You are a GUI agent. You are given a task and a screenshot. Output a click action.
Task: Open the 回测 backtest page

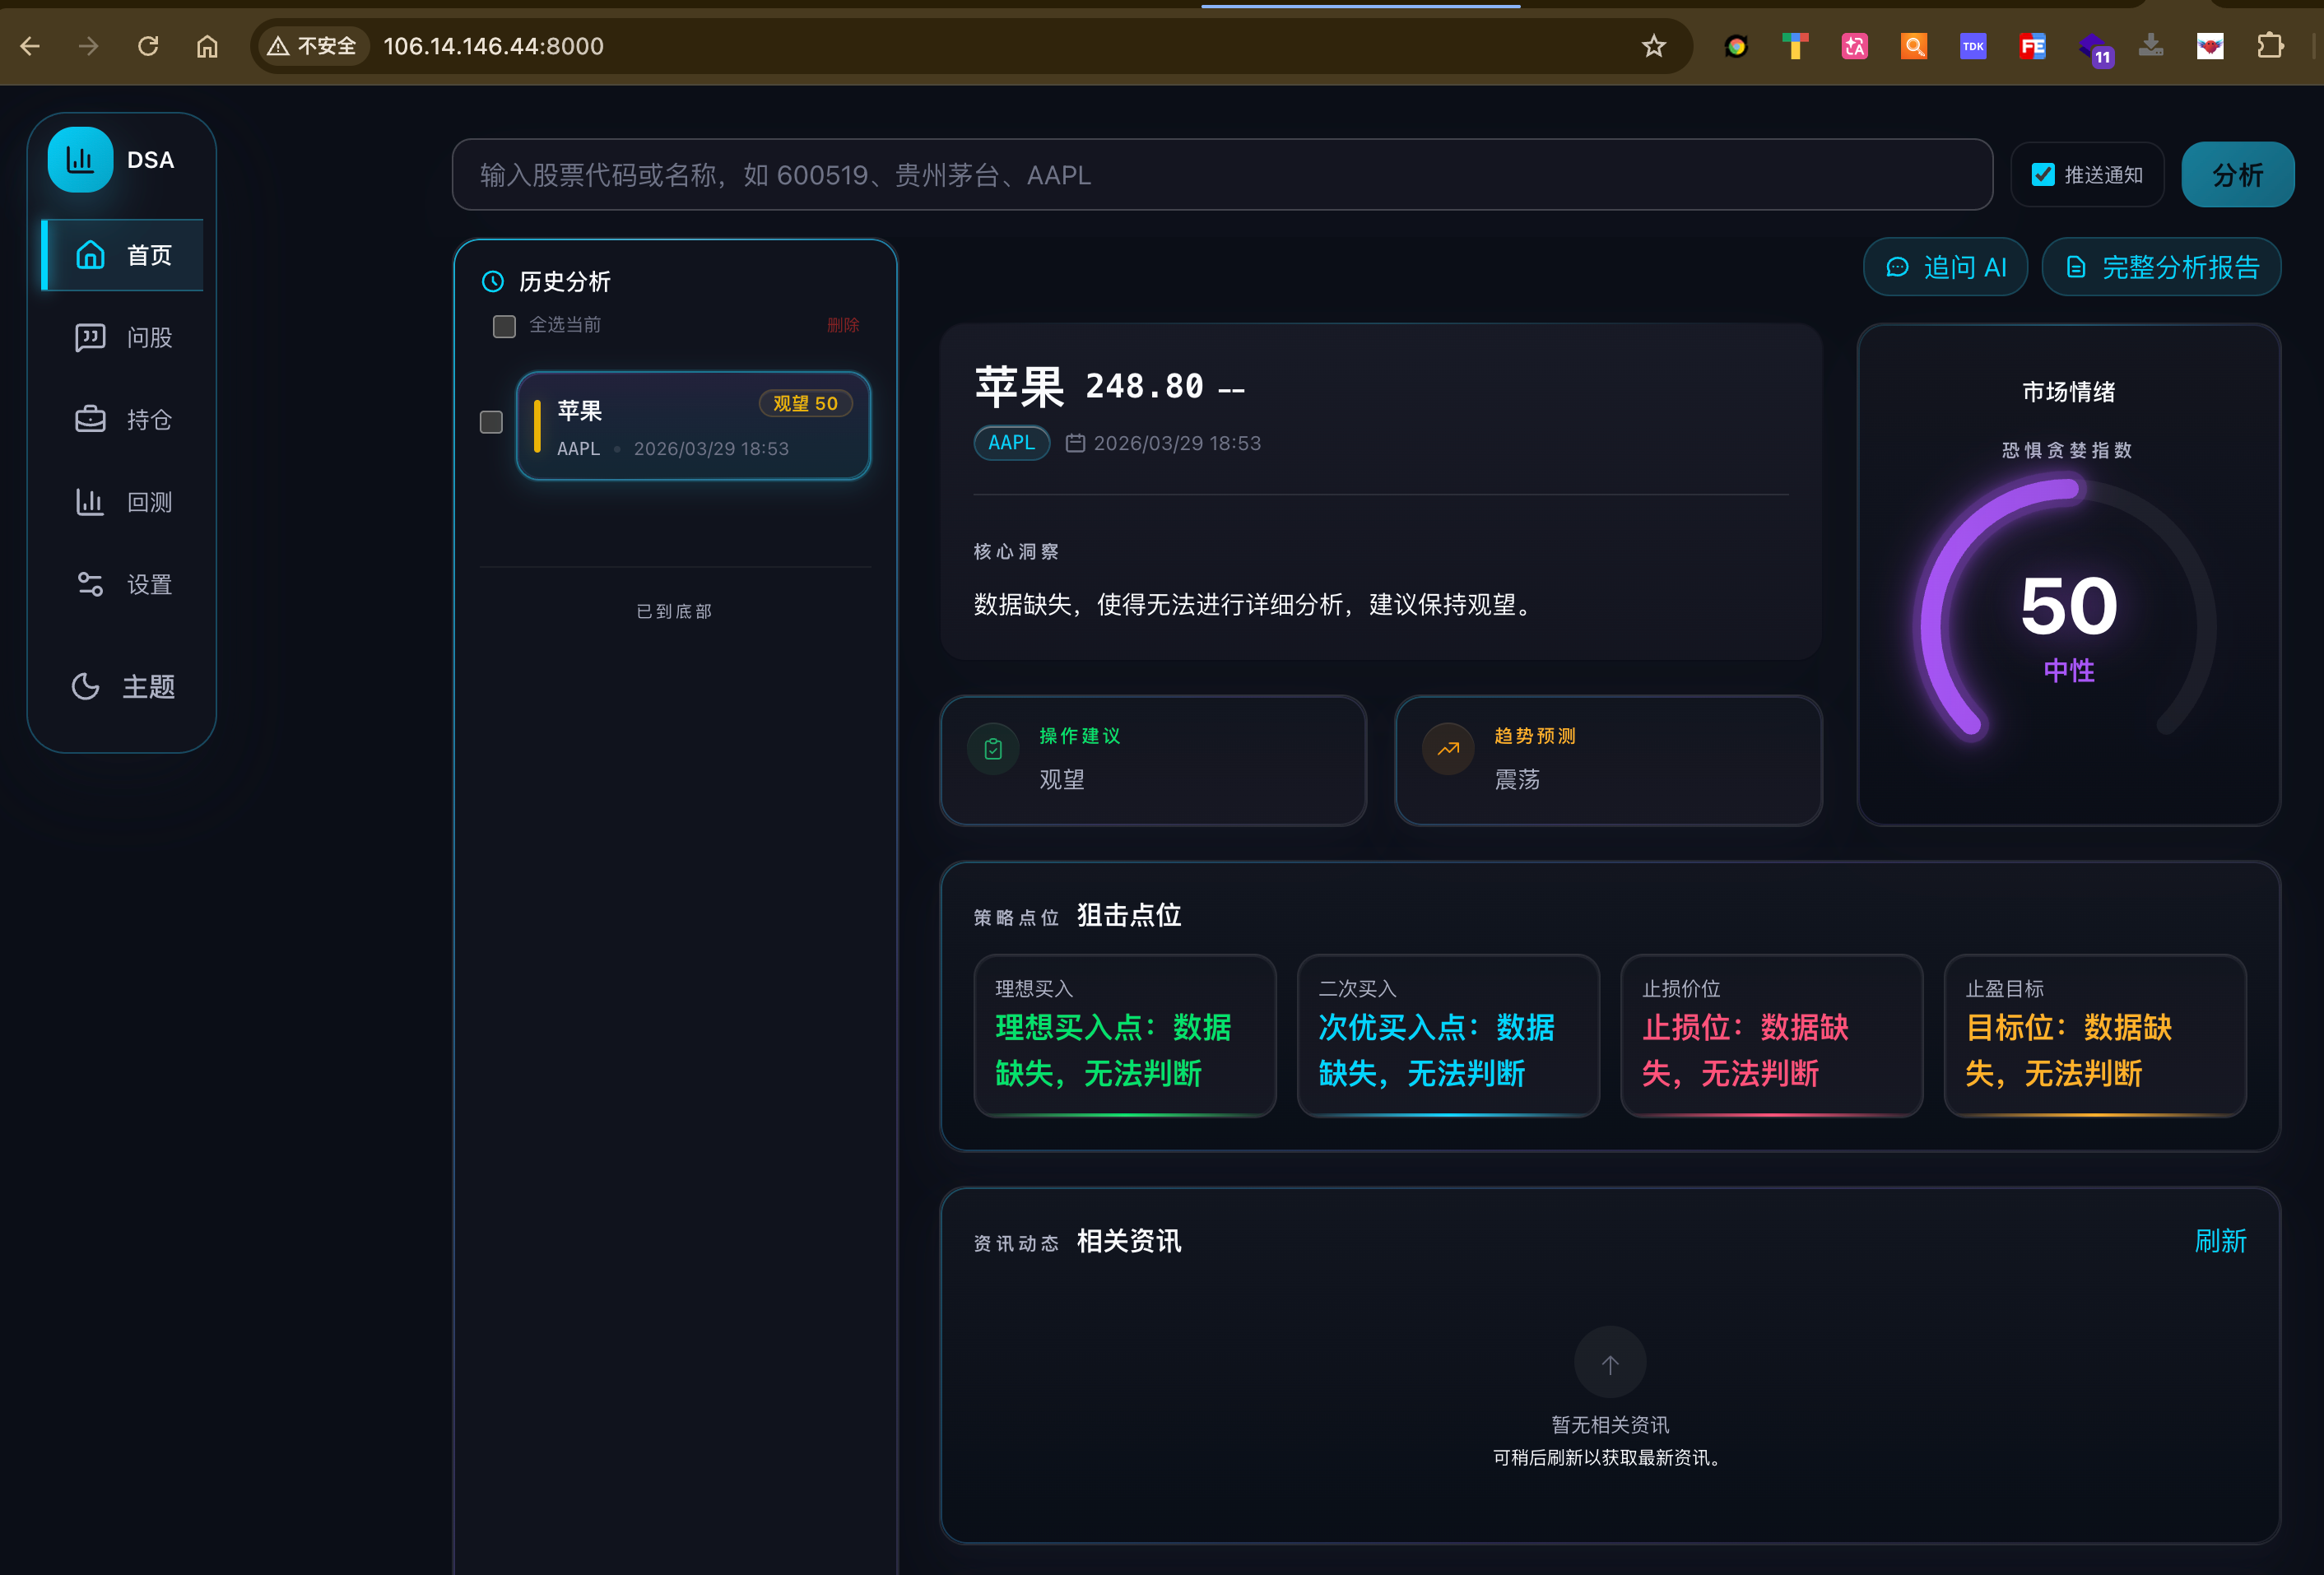click(x=123, y=502)
